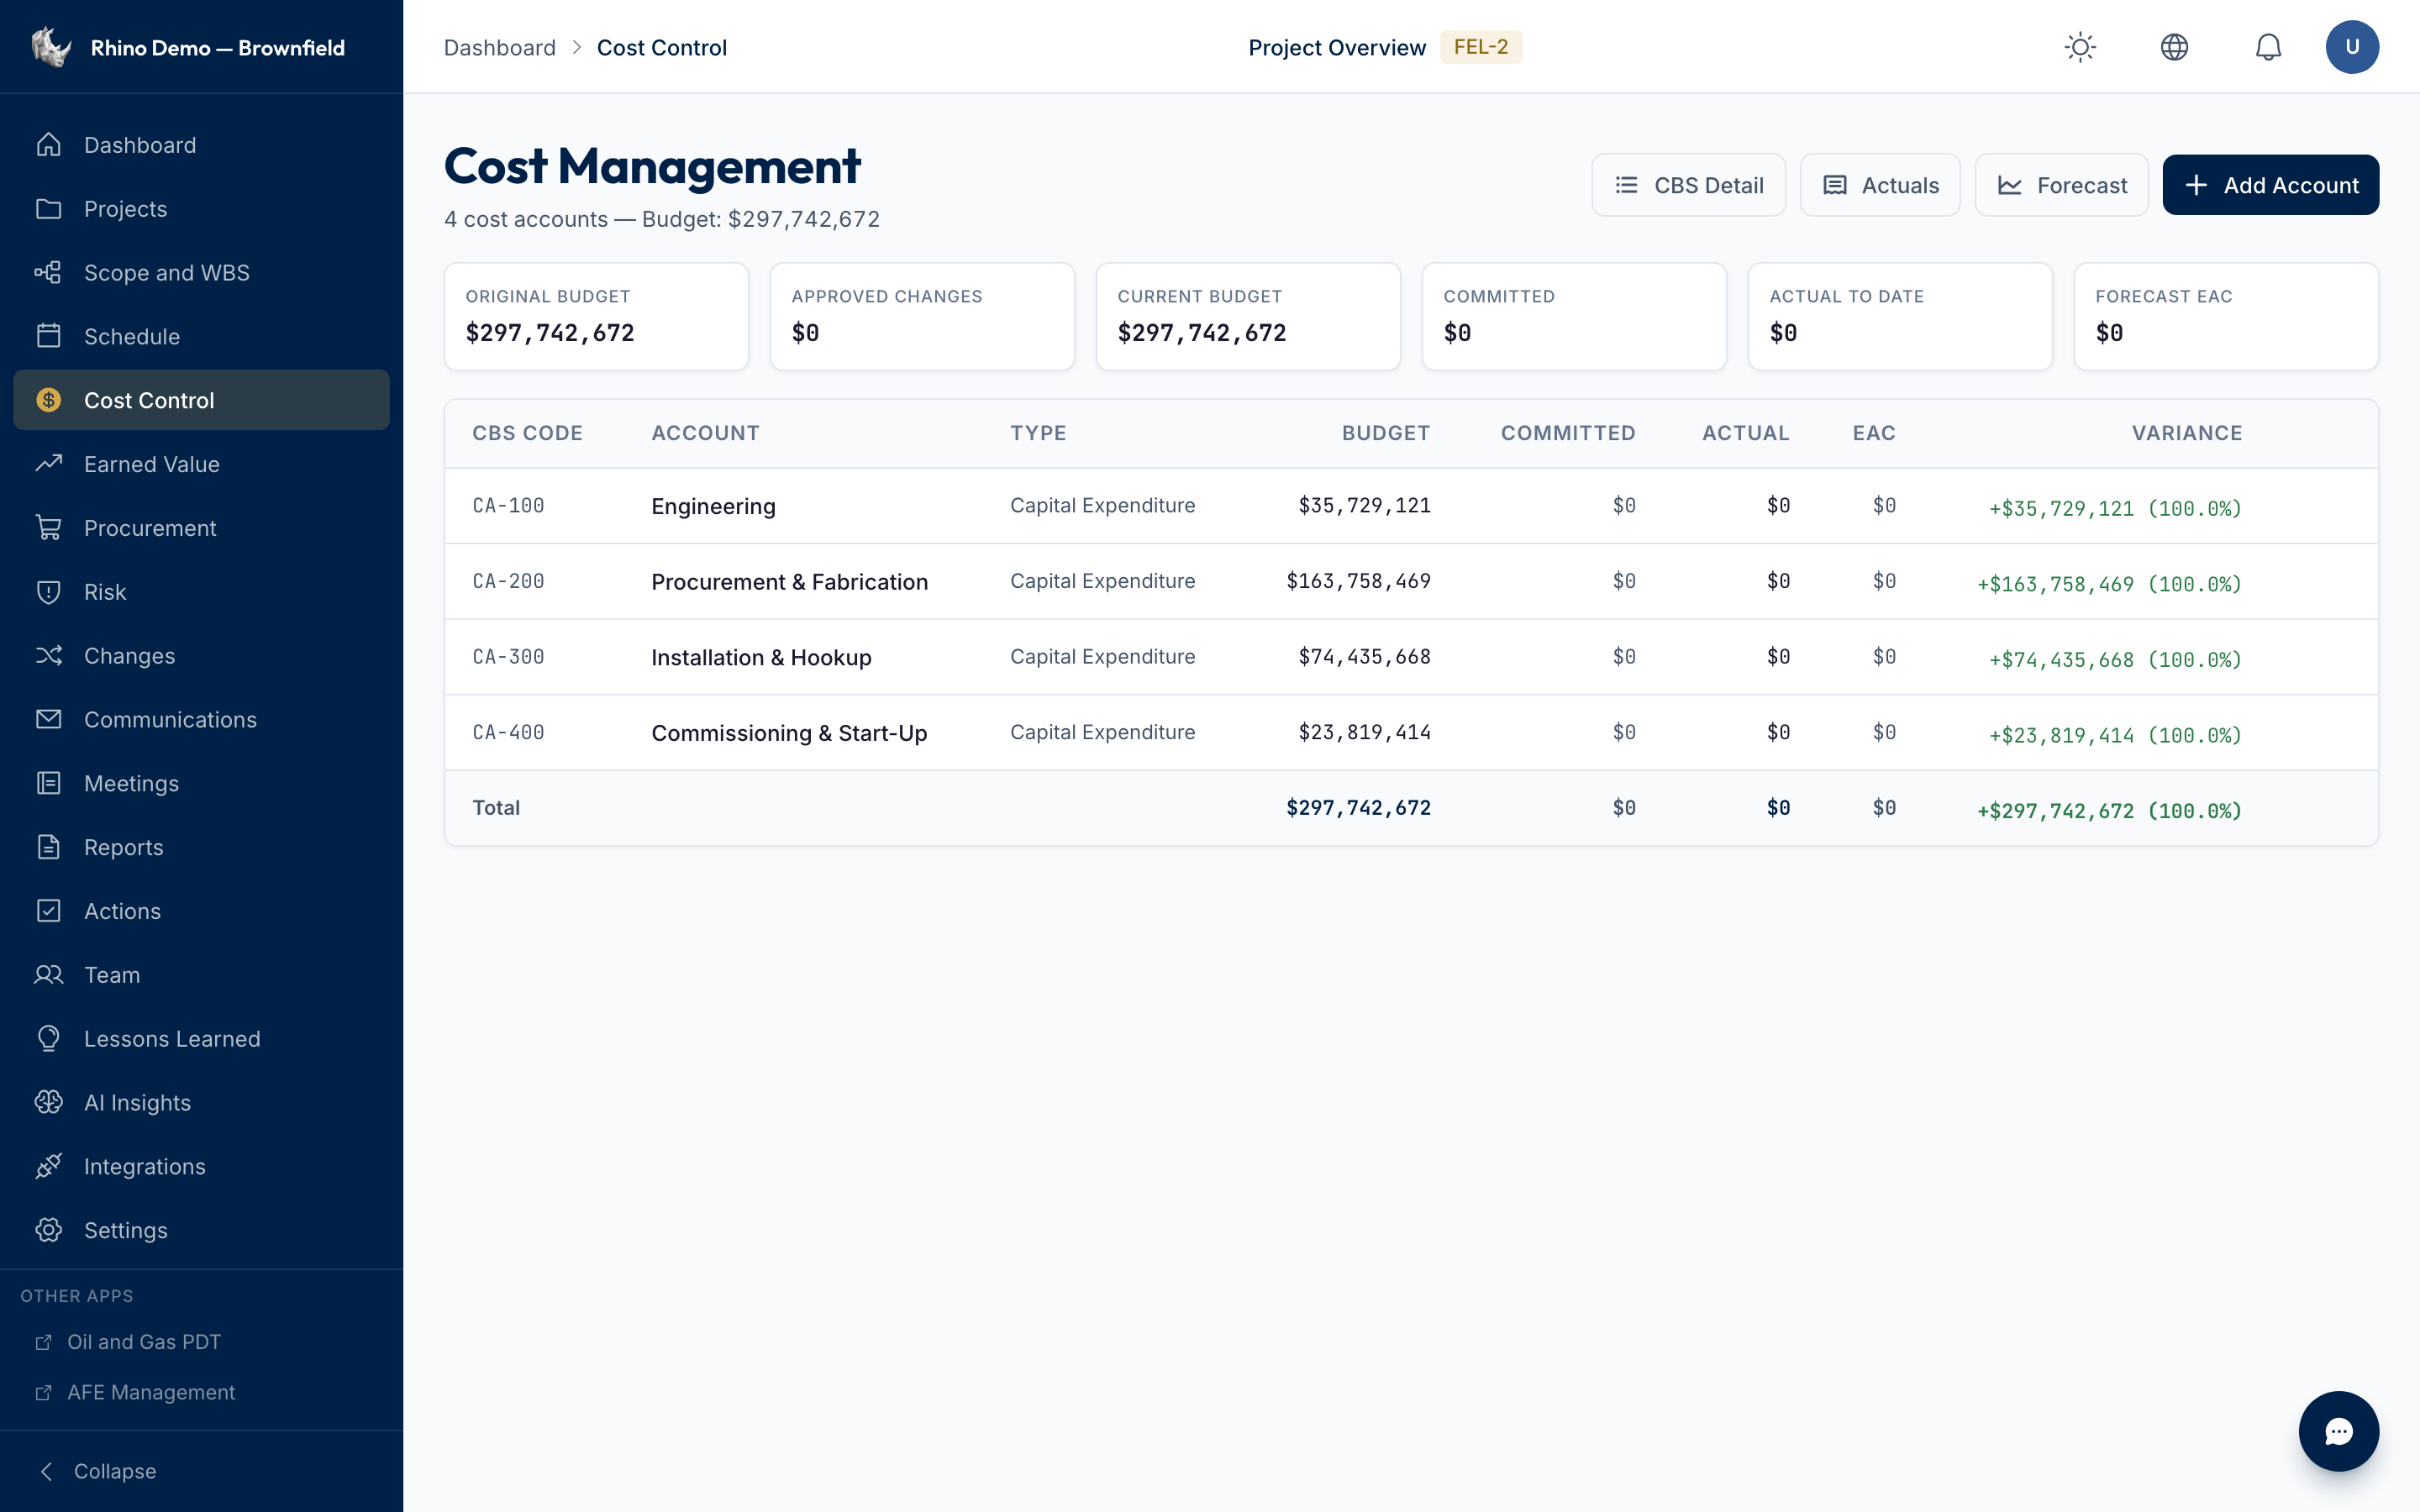Click the Integrations plug icon

click(x=48, y=1166)
